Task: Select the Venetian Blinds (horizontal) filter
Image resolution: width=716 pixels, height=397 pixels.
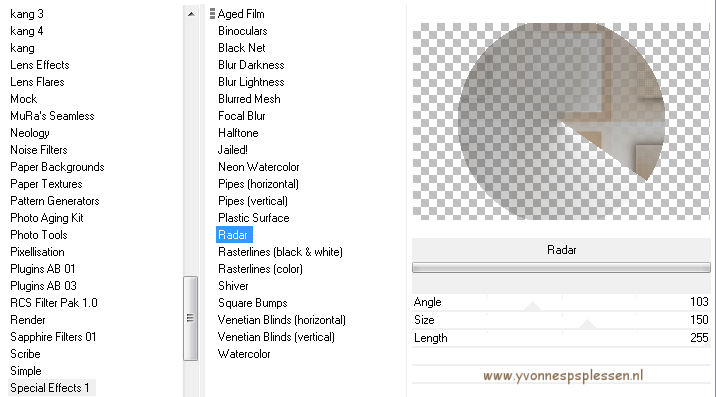Action: [x=281, y=320]
